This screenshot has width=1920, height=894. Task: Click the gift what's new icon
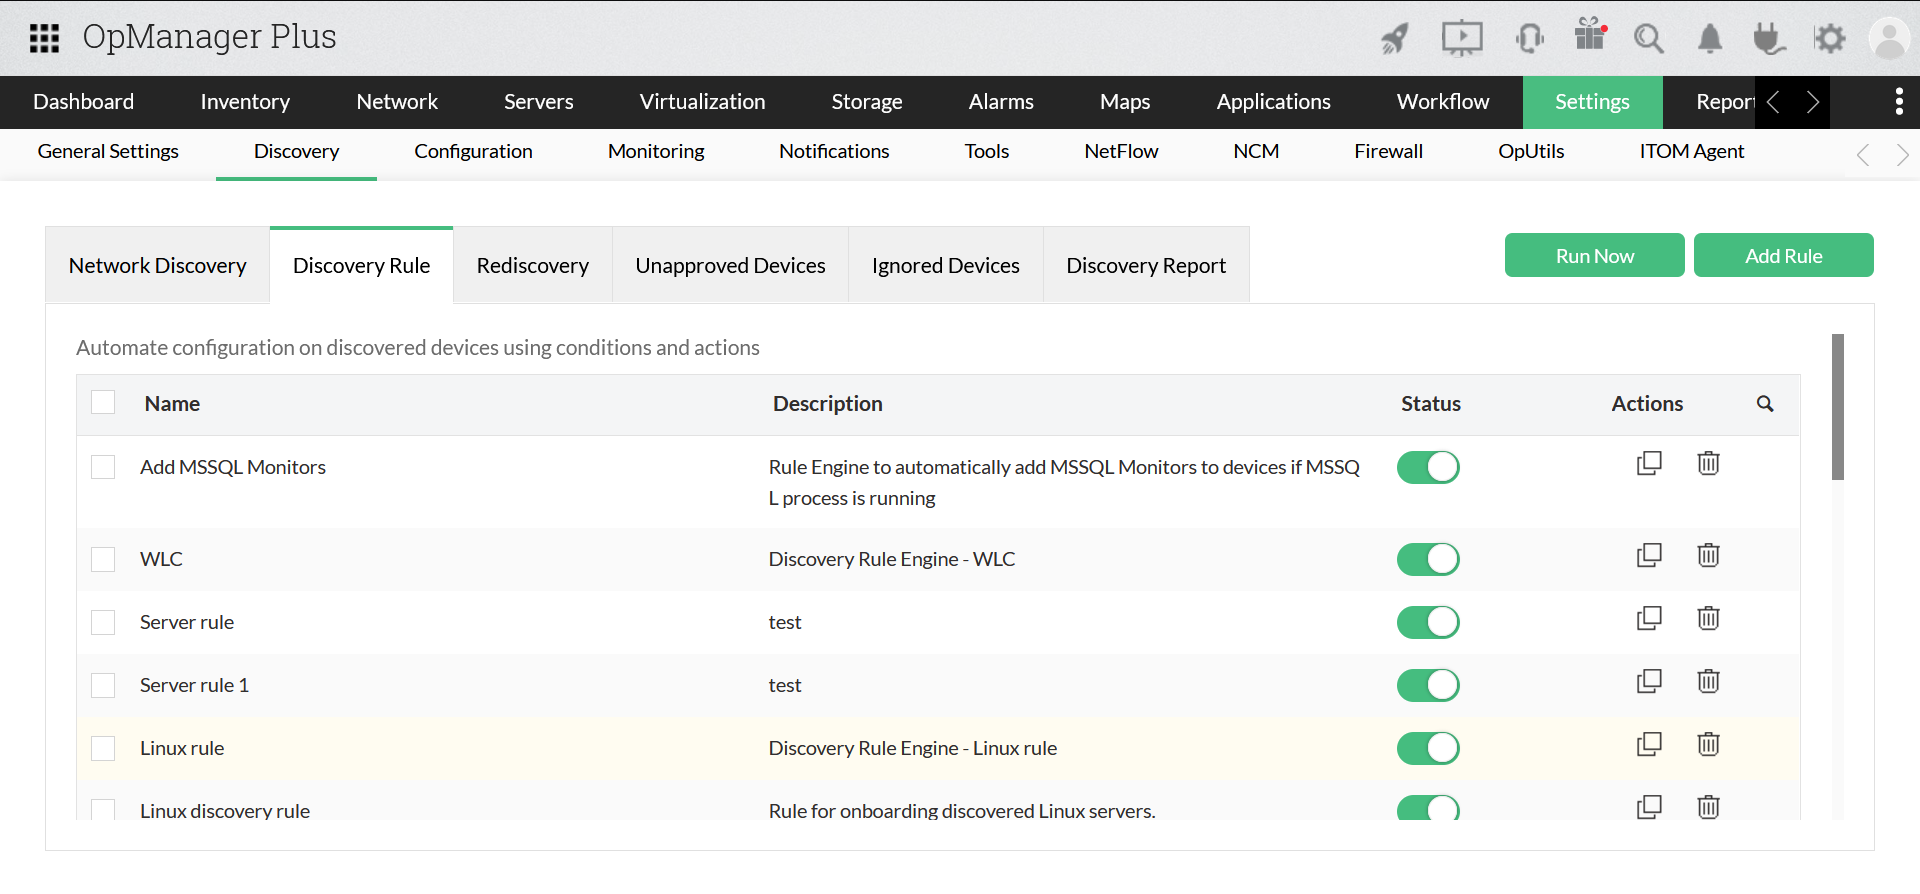[x=1589, y=35]
